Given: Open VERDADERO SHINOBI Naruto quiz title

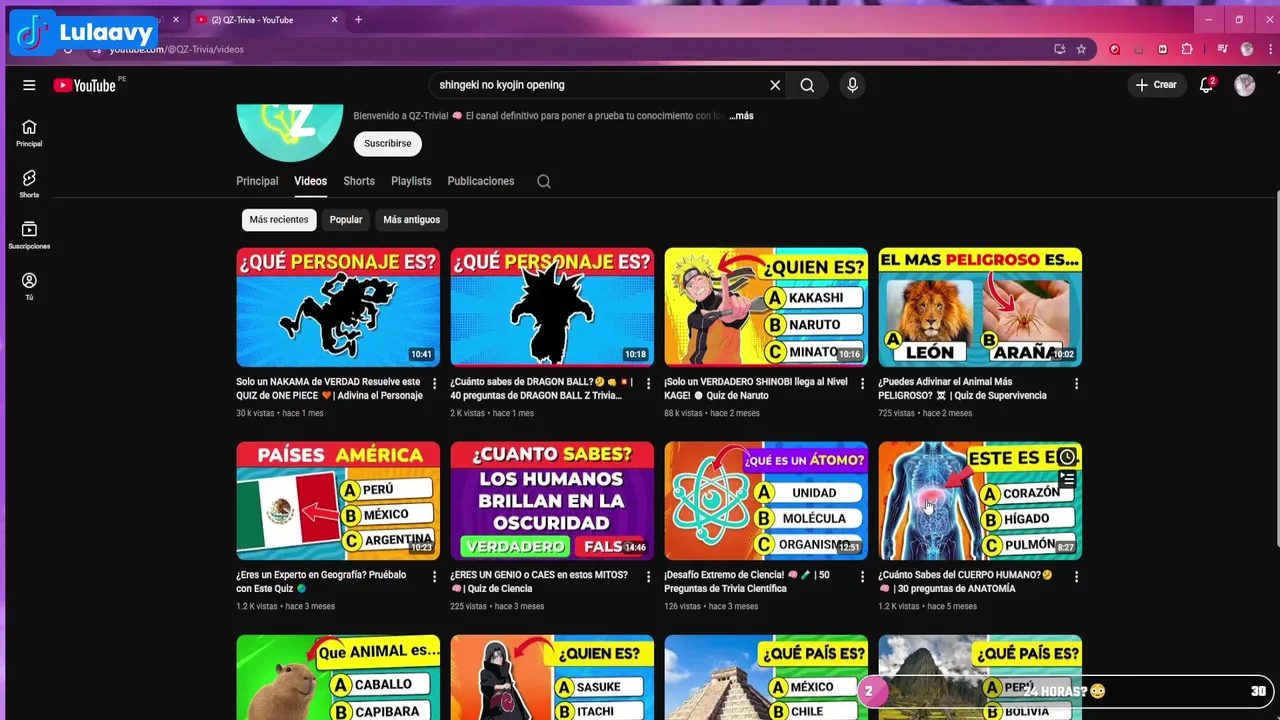Looking at the screenshot, I should pos(756,388).
